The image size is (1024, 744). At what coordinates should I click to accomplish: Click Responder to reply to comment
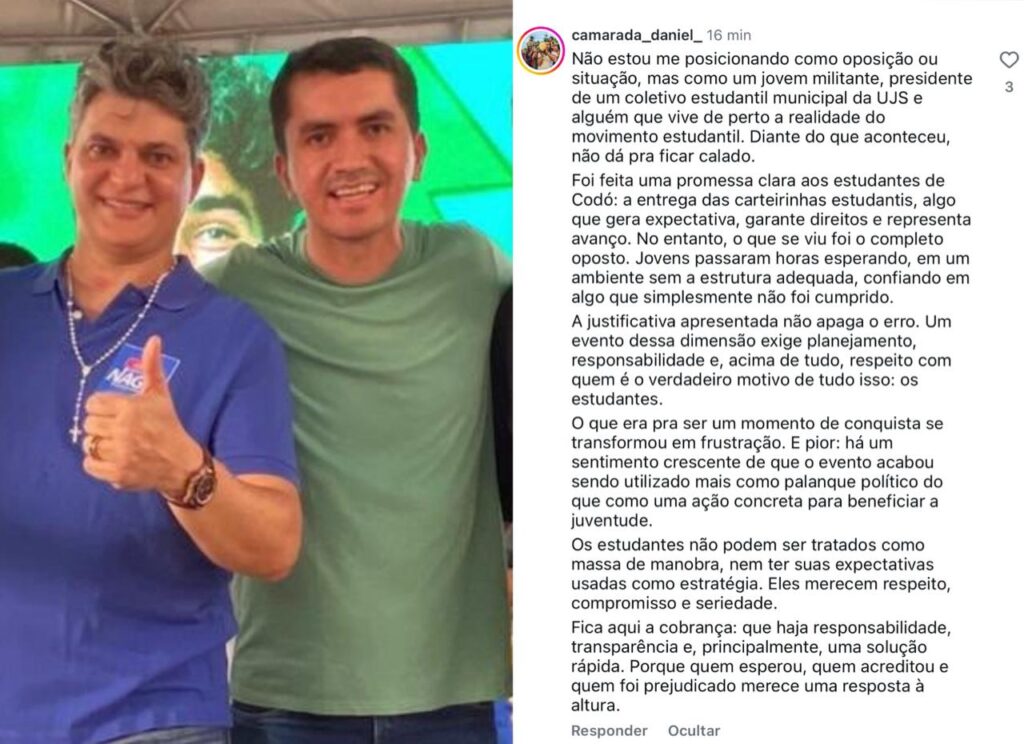[x=609, y=730]
